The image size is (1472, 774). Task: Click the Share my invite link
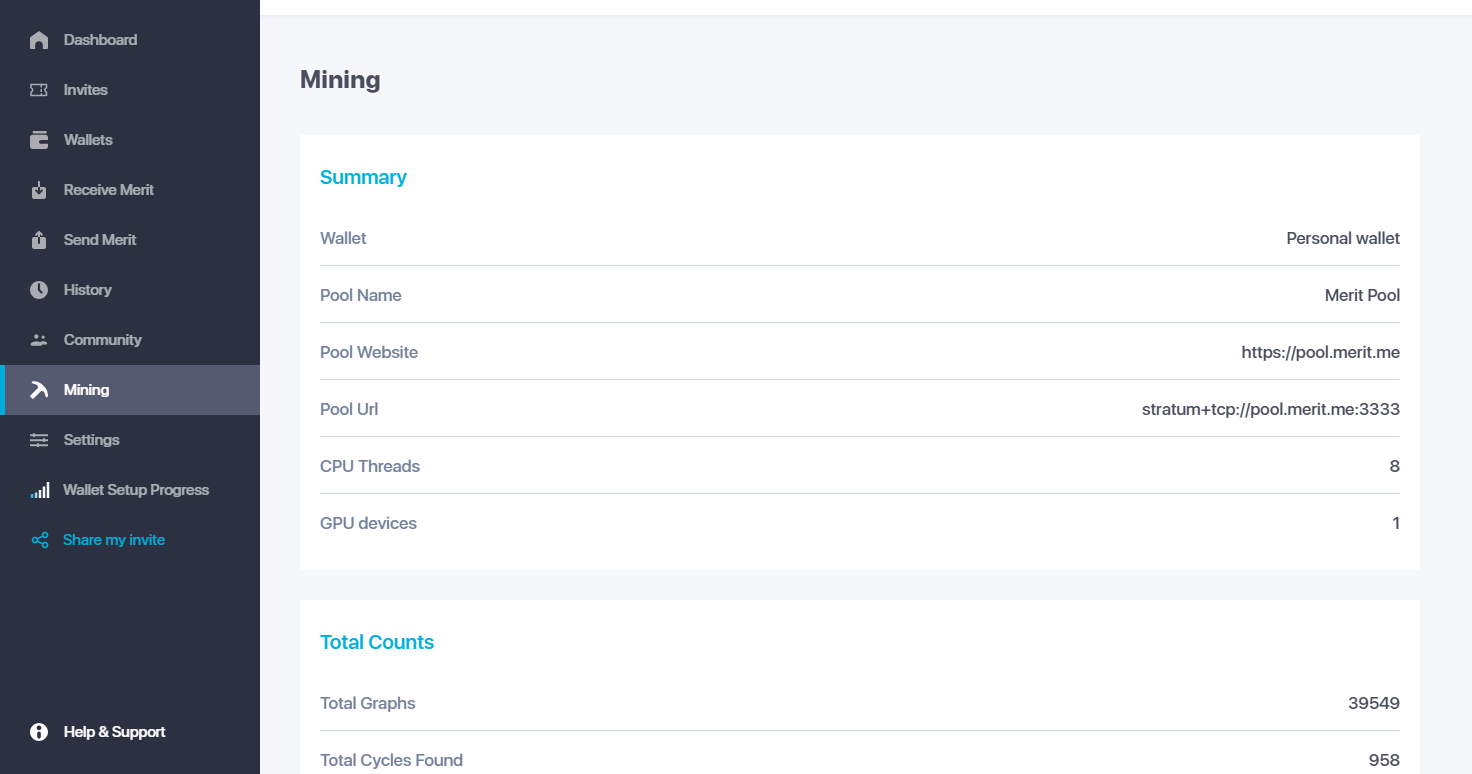coord(114,540)
